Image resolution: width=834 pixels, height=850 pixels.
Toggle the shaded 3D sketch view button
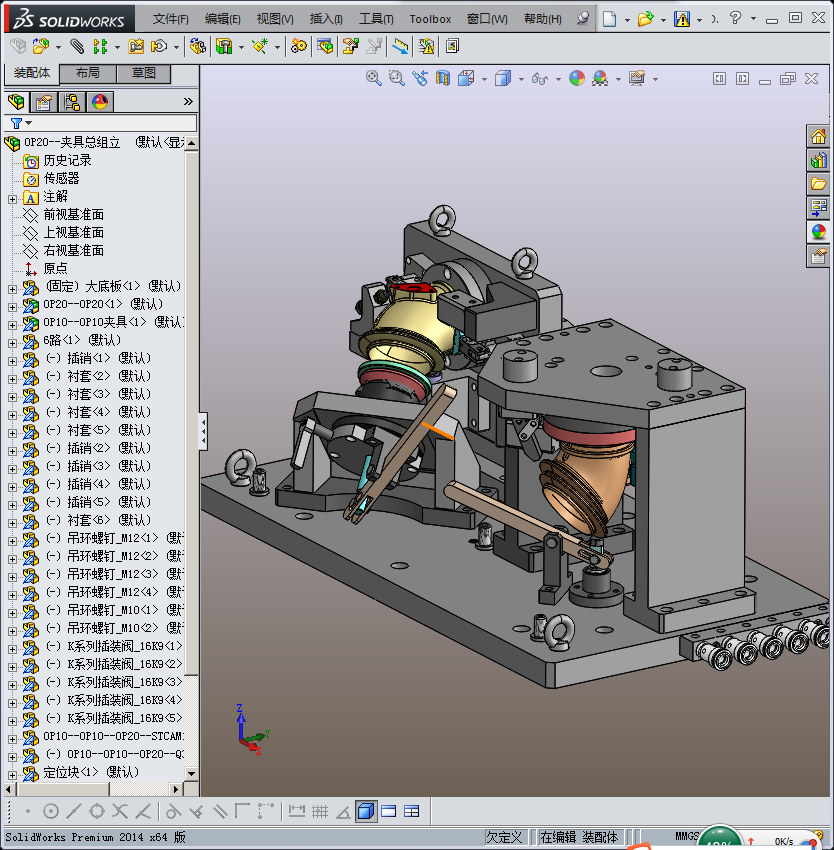click(x=365, y=811)
